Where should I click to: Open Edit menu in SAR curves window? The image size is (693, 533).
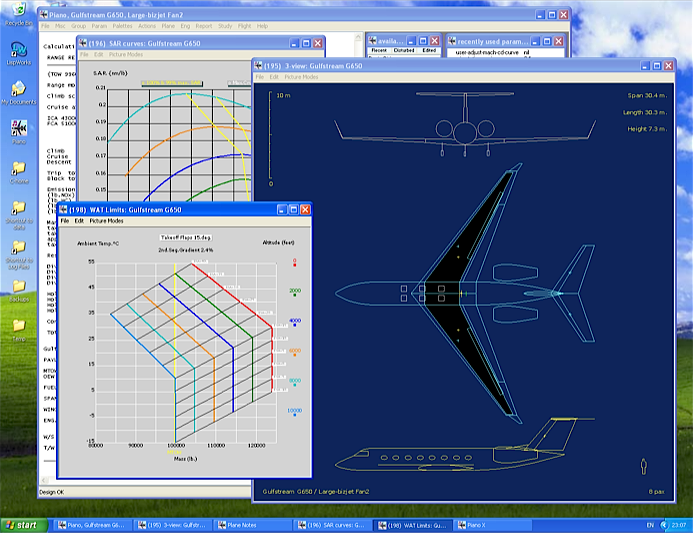[x=99, y=54]
